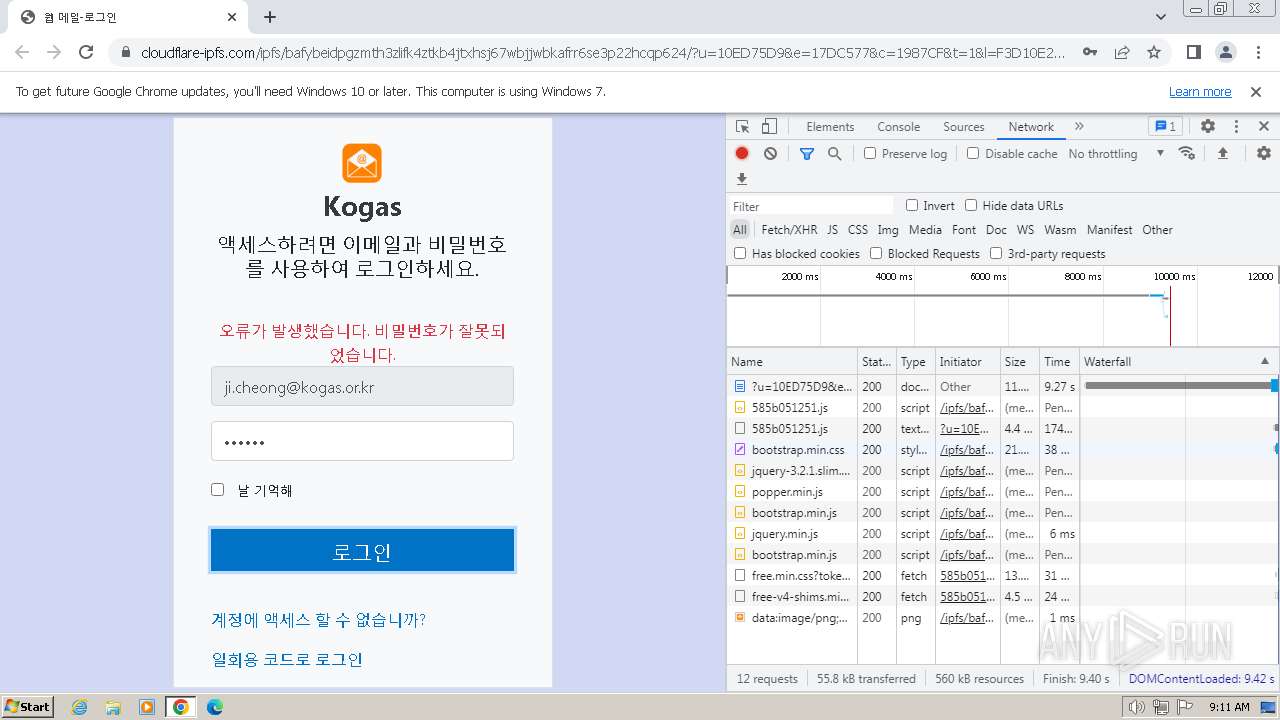Toggle the browser side panel
Screen dimensions: 1280x720
(1194, 52)
